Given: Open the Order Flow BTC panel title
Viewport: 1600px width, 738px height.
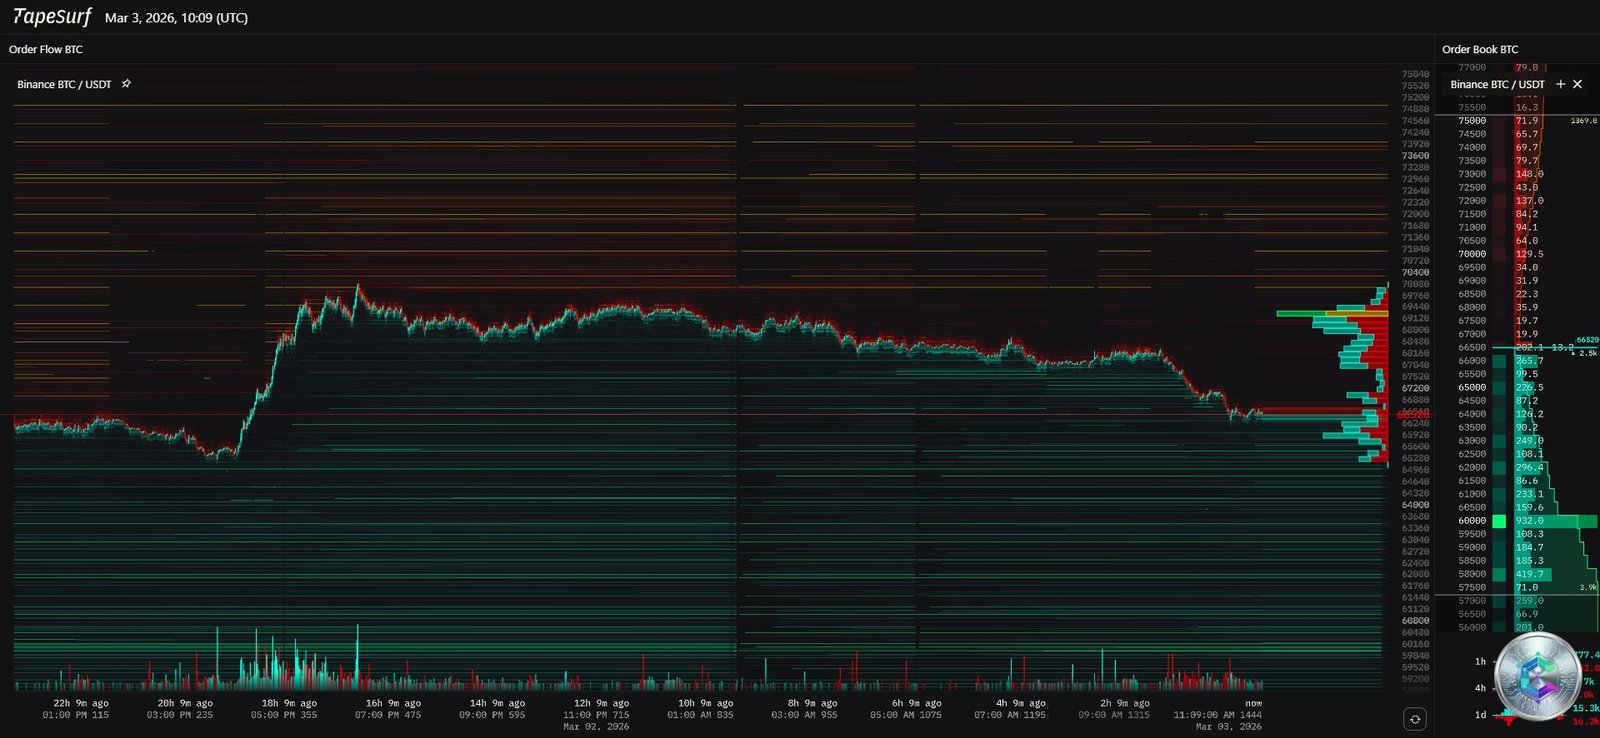Looking at the screenshot, I should tap(46, 49).
